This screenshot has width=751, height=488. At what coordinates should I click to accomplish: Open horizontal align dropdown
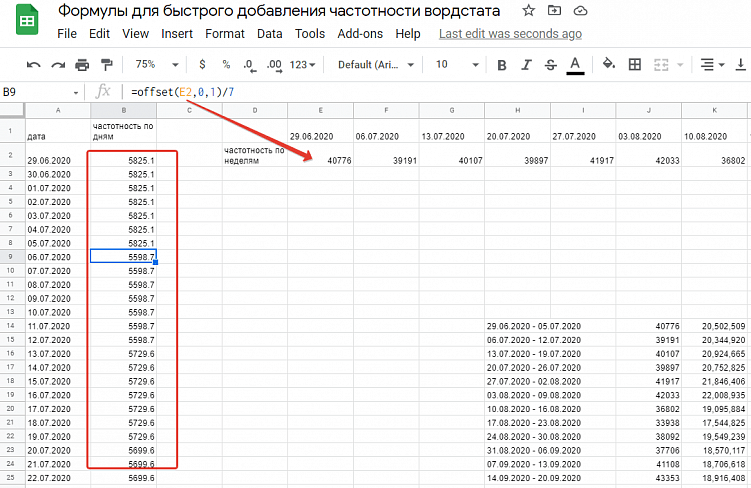tap(712, 65)
